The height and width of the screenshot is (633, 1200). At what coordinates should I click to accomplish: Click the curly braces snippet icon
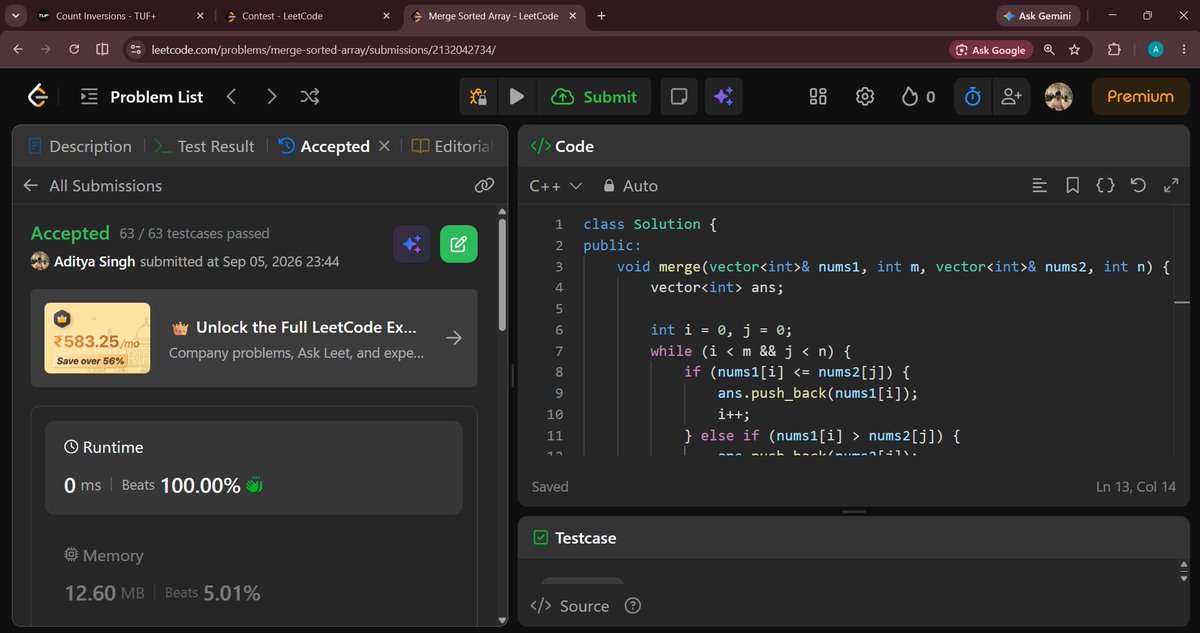[x=1105, y=186]
